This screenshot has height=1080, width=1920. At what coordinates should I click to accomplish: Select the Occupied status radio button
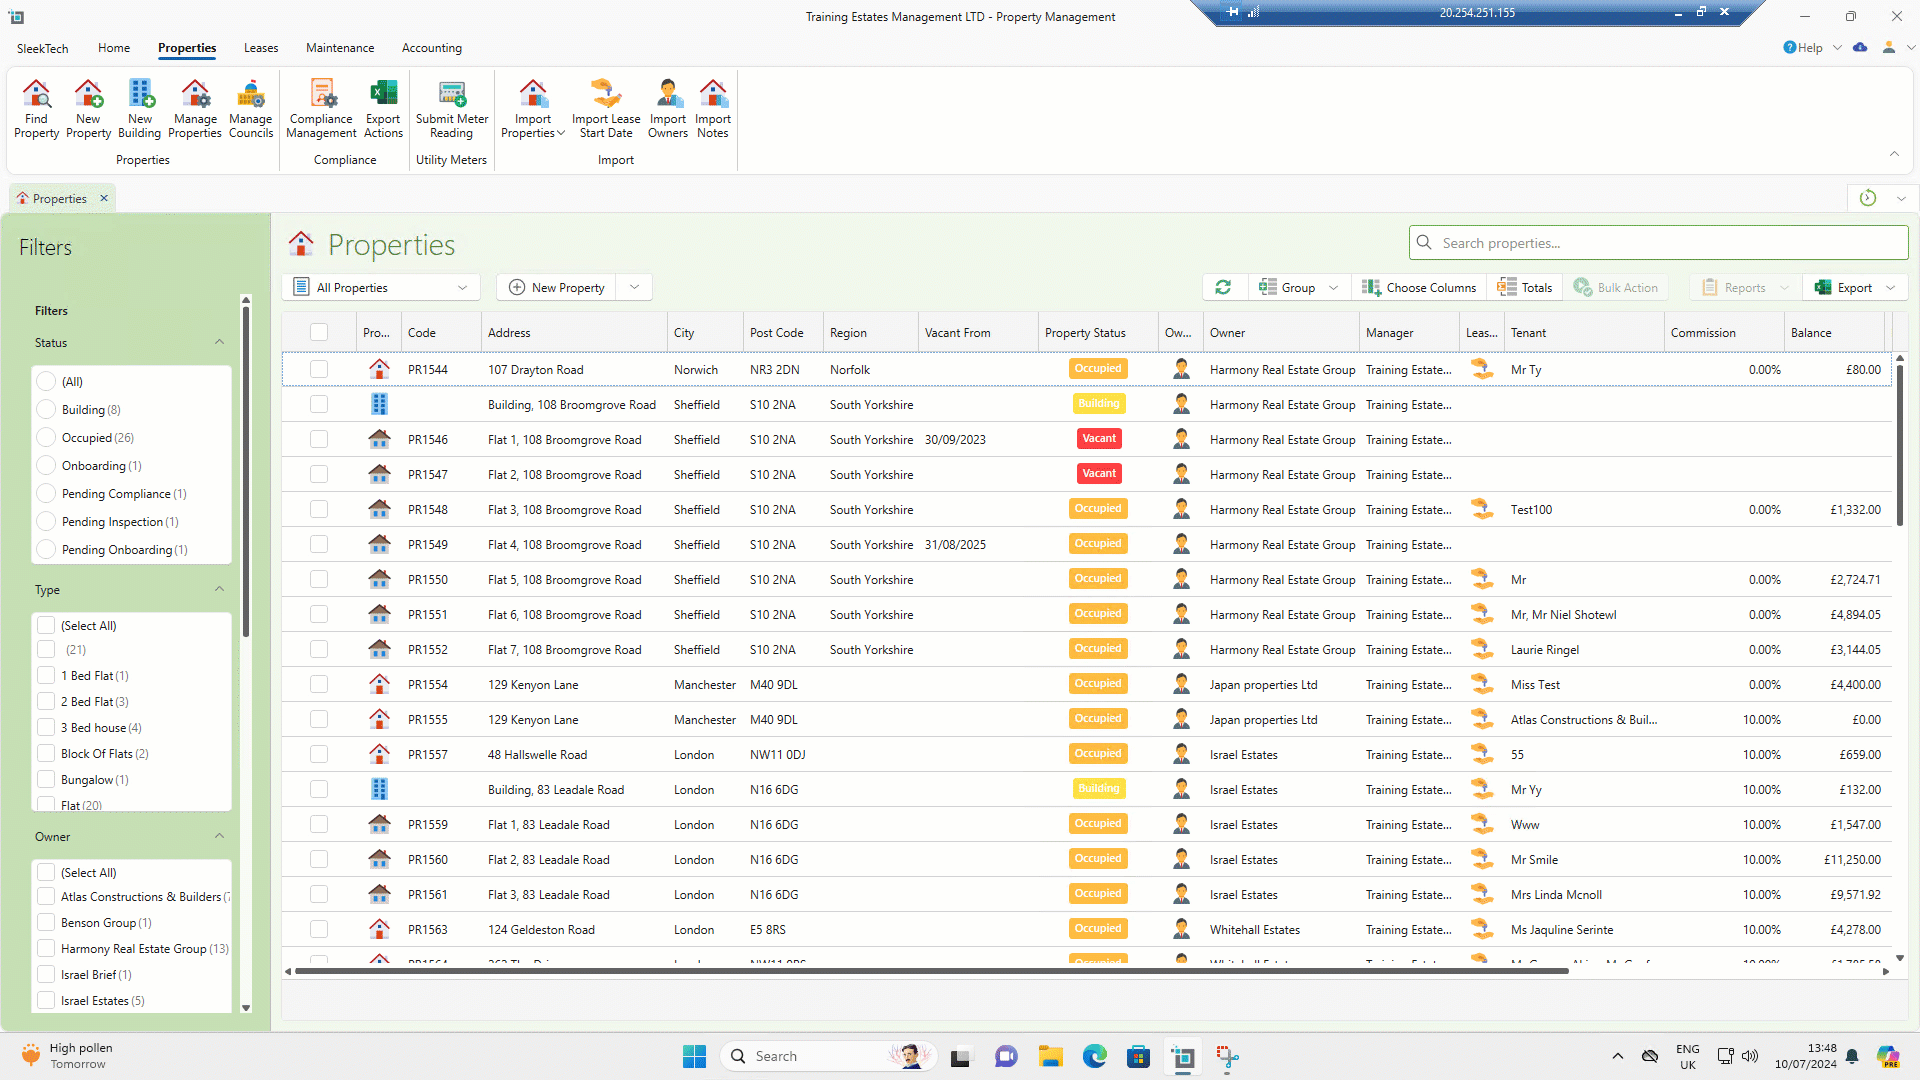46,438
